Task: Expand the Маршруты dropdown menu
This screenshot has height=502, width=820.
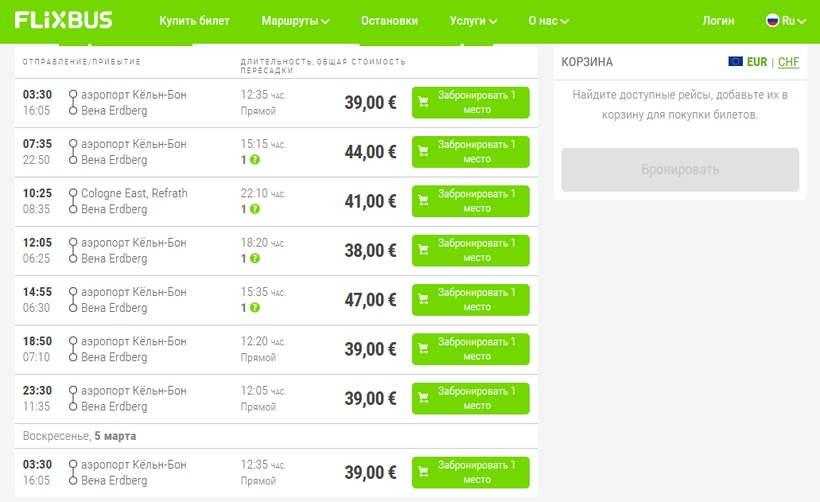Action: [x=295, y=21]
